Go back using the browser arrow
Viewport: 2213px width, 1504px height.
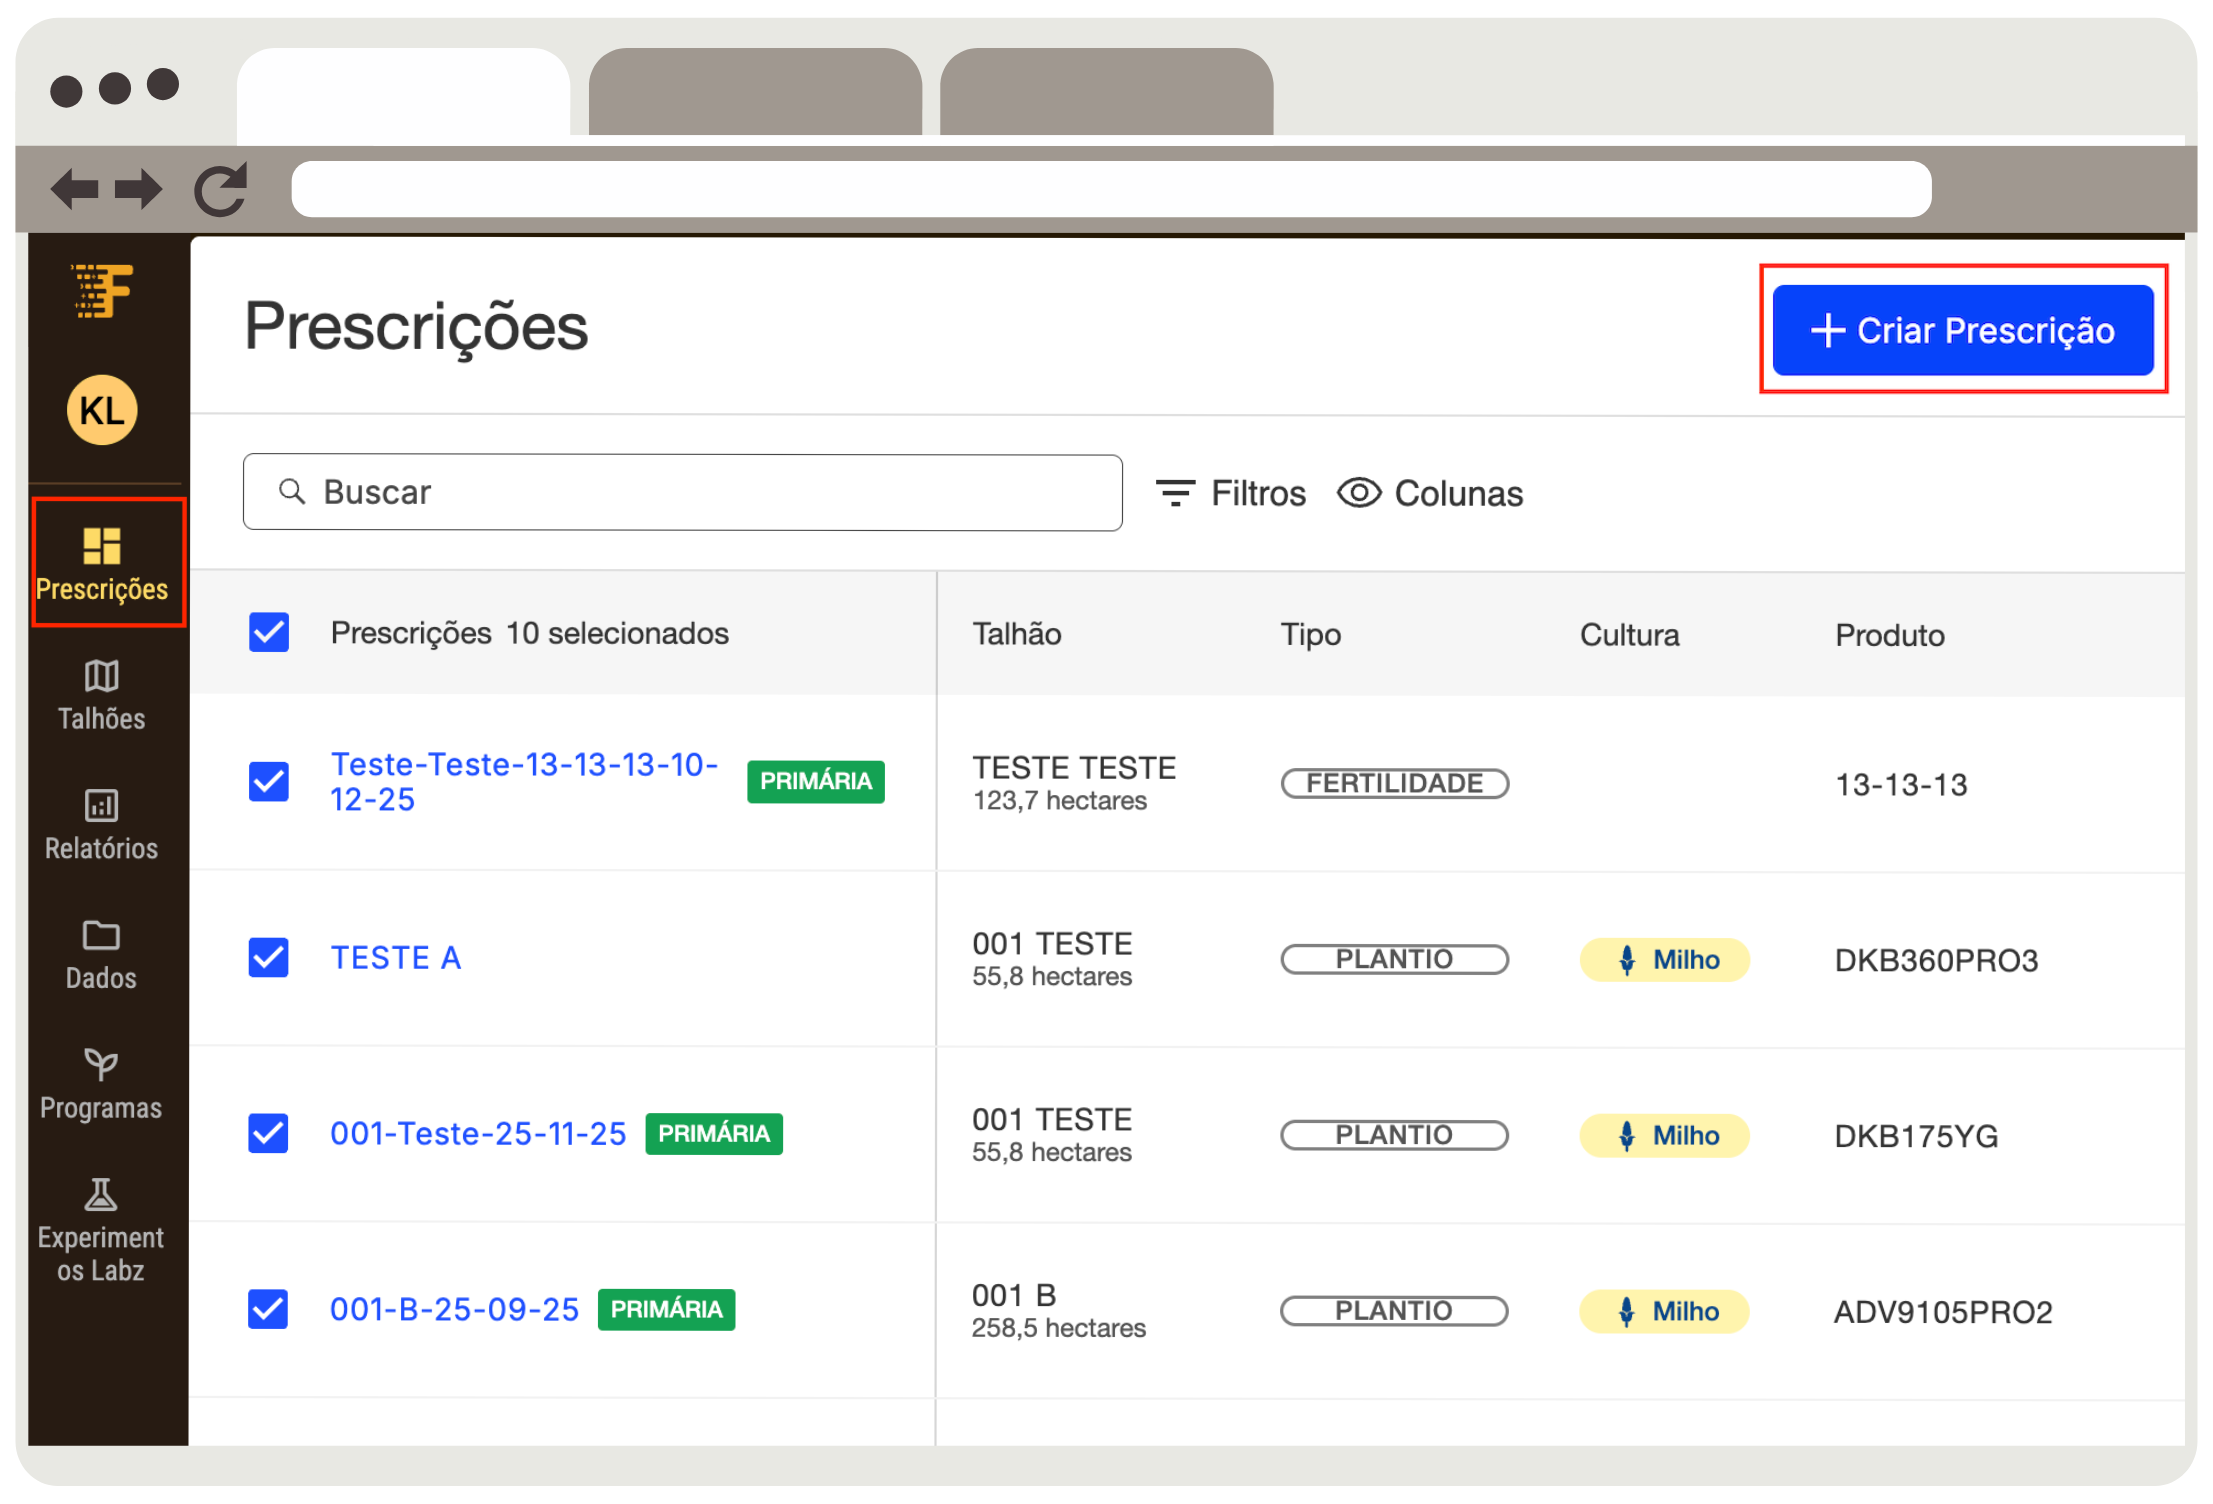click(74, 189)
